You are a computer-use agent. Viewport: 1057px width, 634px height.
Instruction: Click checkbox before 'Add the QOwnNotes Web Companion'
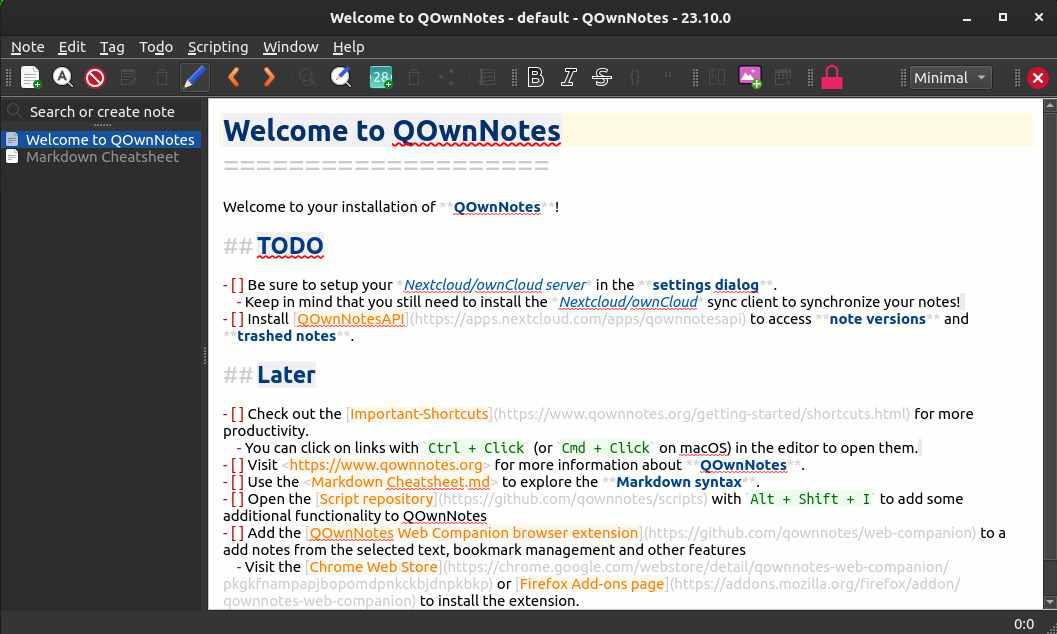(237, 533)
